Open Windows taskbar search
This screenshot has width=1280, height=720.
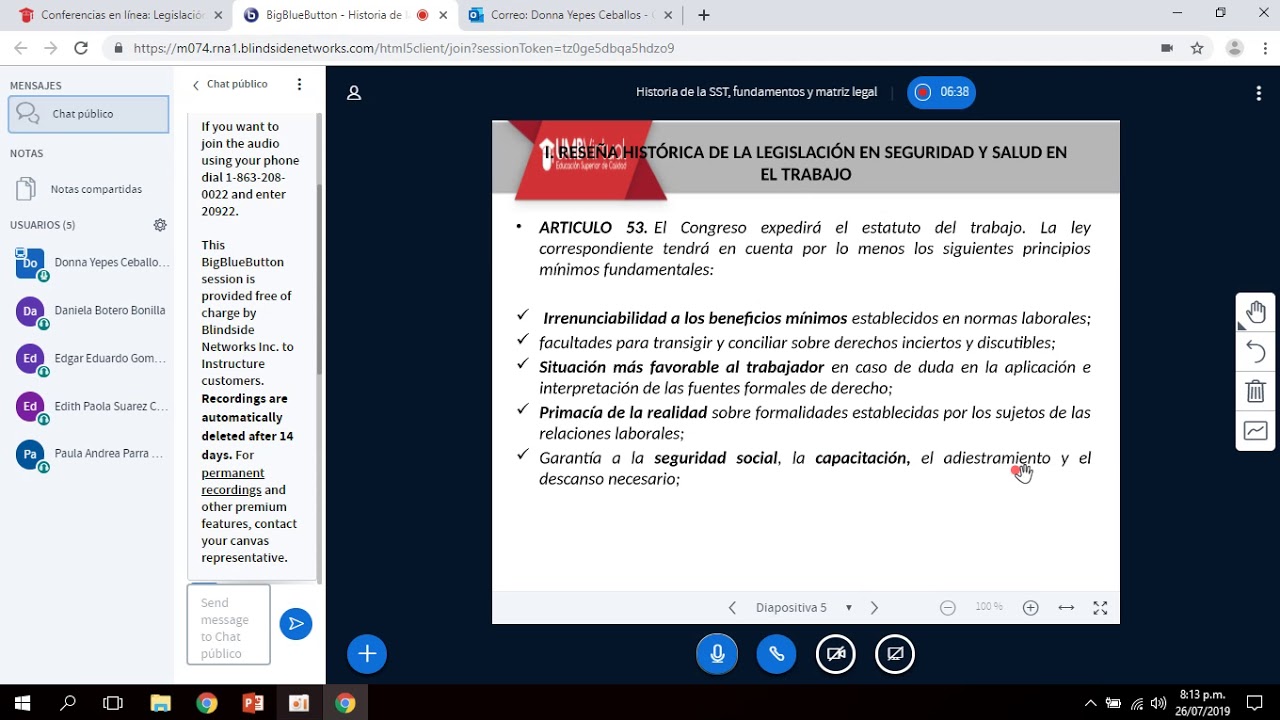click(x=68, y=703)
